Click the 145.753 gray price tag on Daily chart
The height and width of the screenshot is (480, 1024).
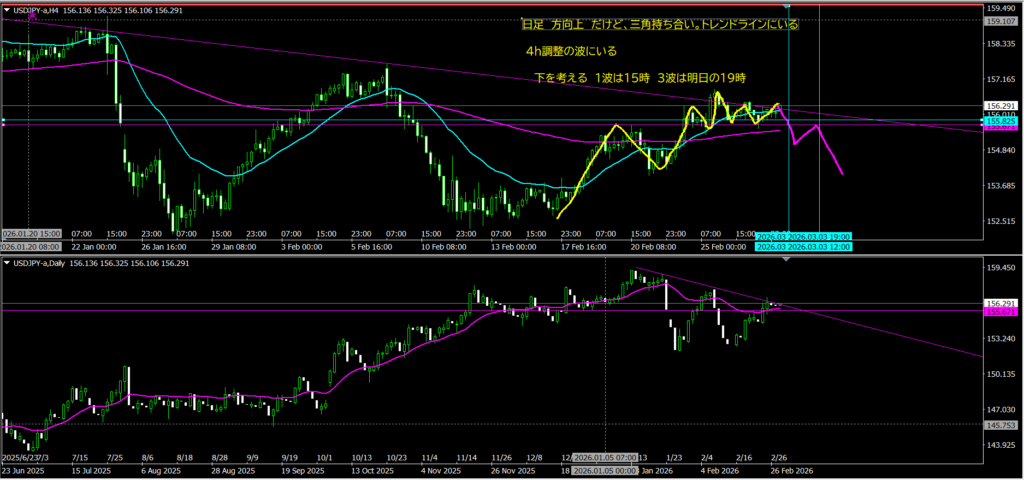pyautogui.click(x=1002, y=425)
